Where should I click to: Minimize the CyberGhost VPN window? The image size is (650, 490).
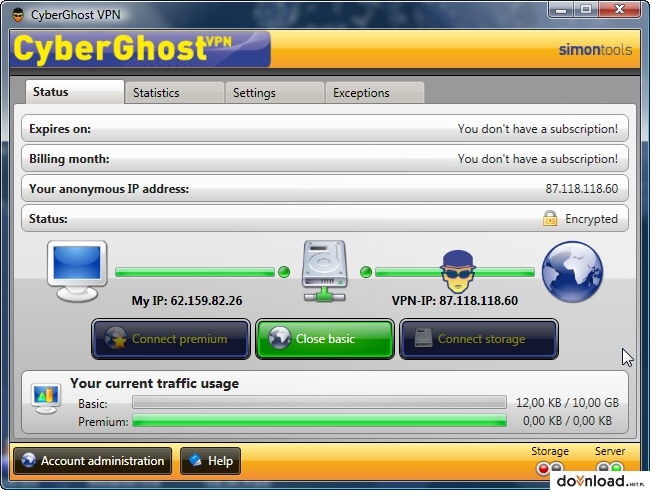(561, 10)
